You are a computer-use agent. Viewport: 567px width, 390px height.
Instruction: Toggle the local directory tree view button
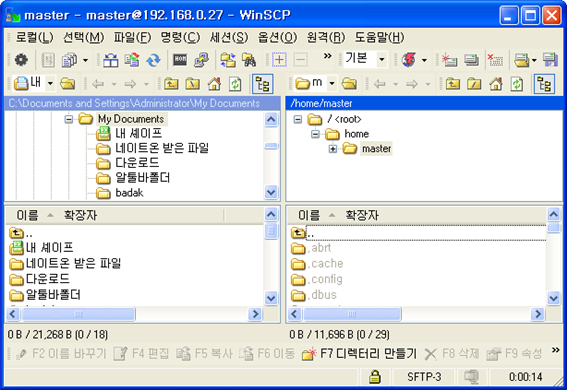[263, 84]
